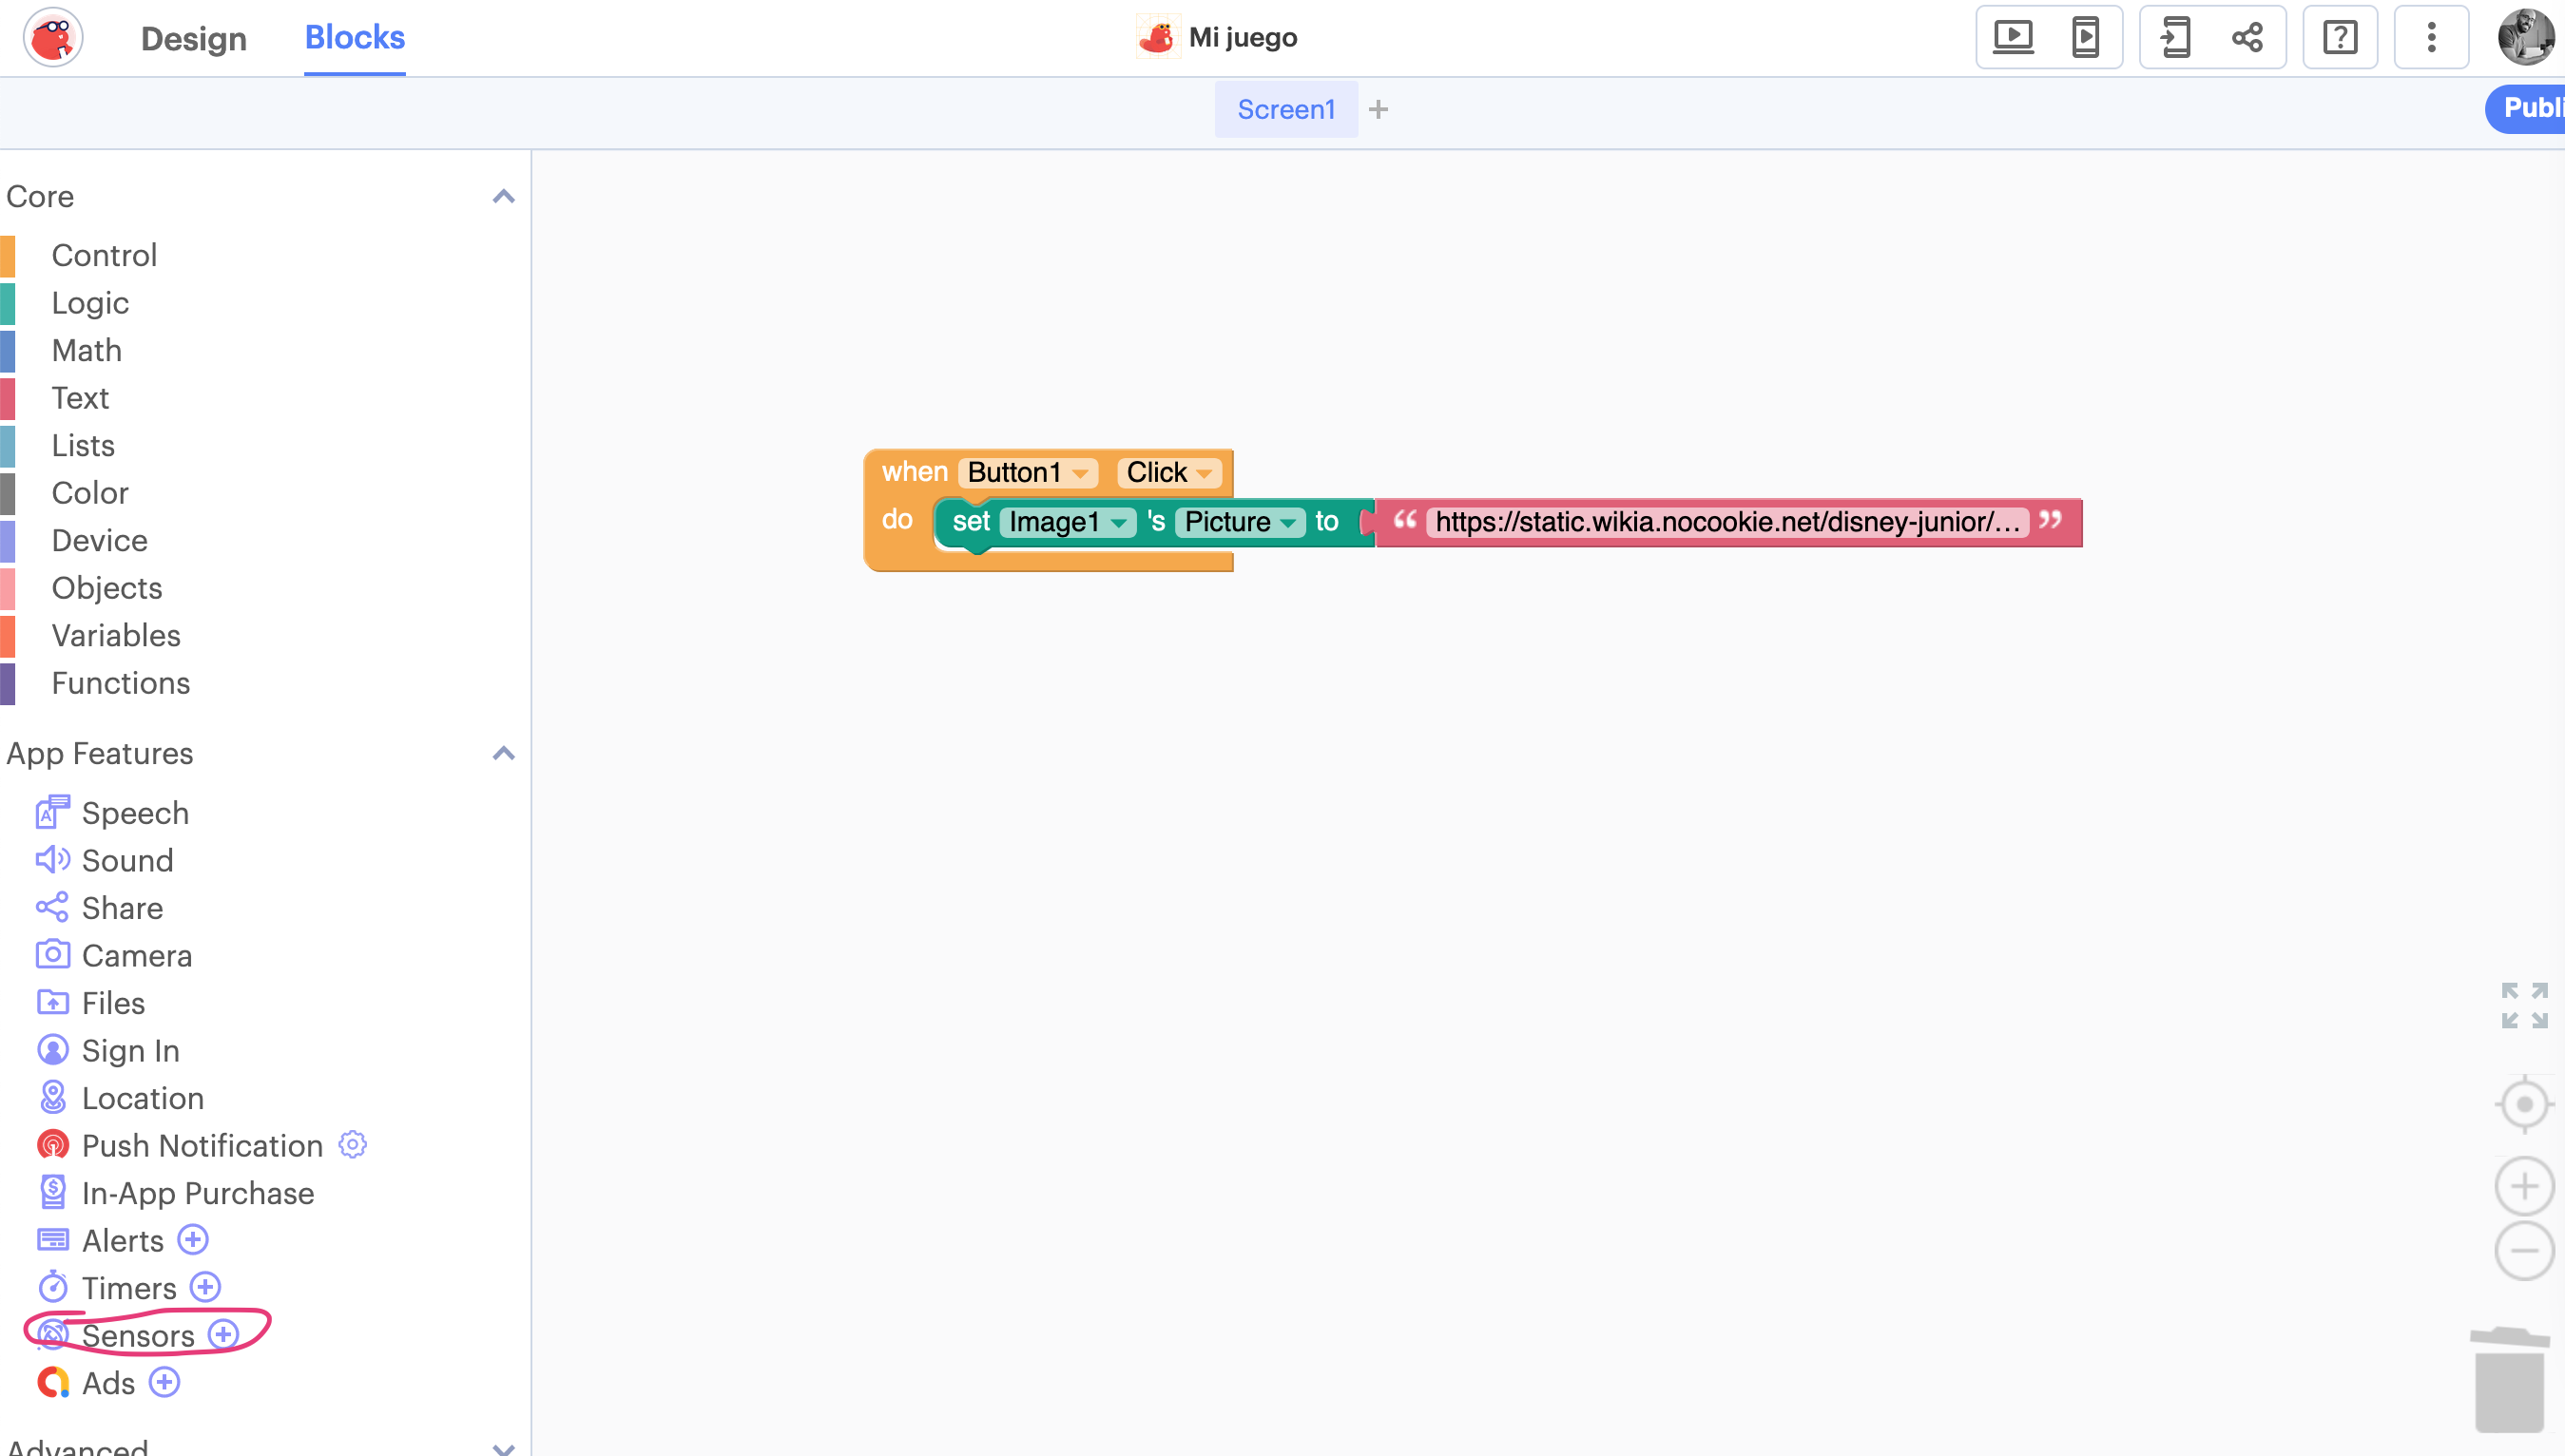
Task: Open the help question mark icon
Action: pos(2339,38)
